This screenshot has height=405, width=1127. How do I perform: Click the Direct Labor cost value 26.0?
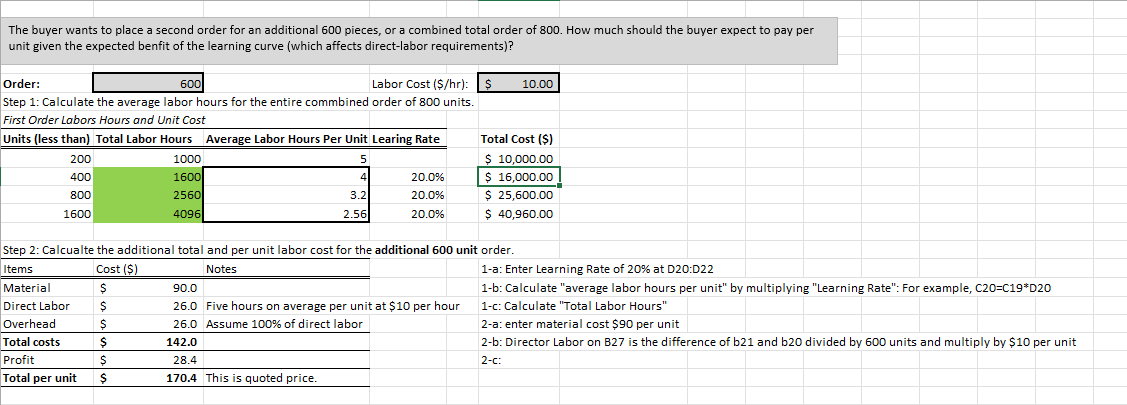pyautogui.click(x=149, y=306)
